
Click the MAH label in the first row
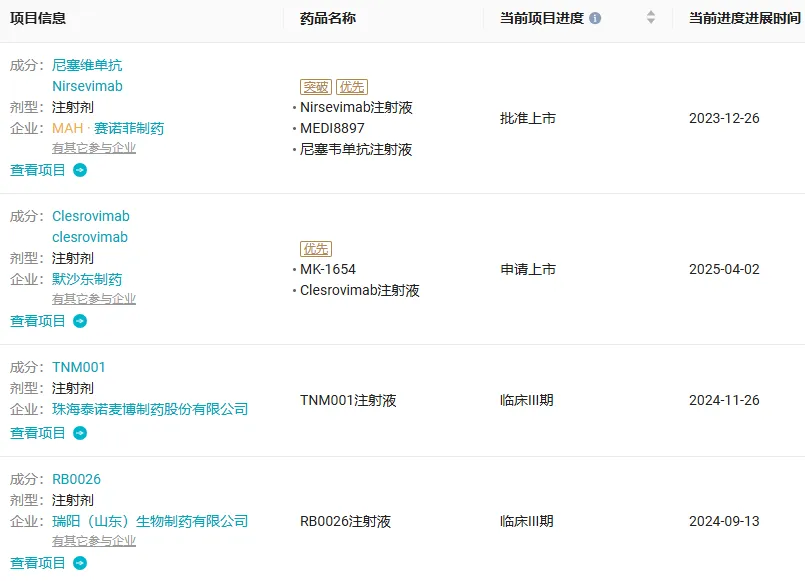click(67, 128)
